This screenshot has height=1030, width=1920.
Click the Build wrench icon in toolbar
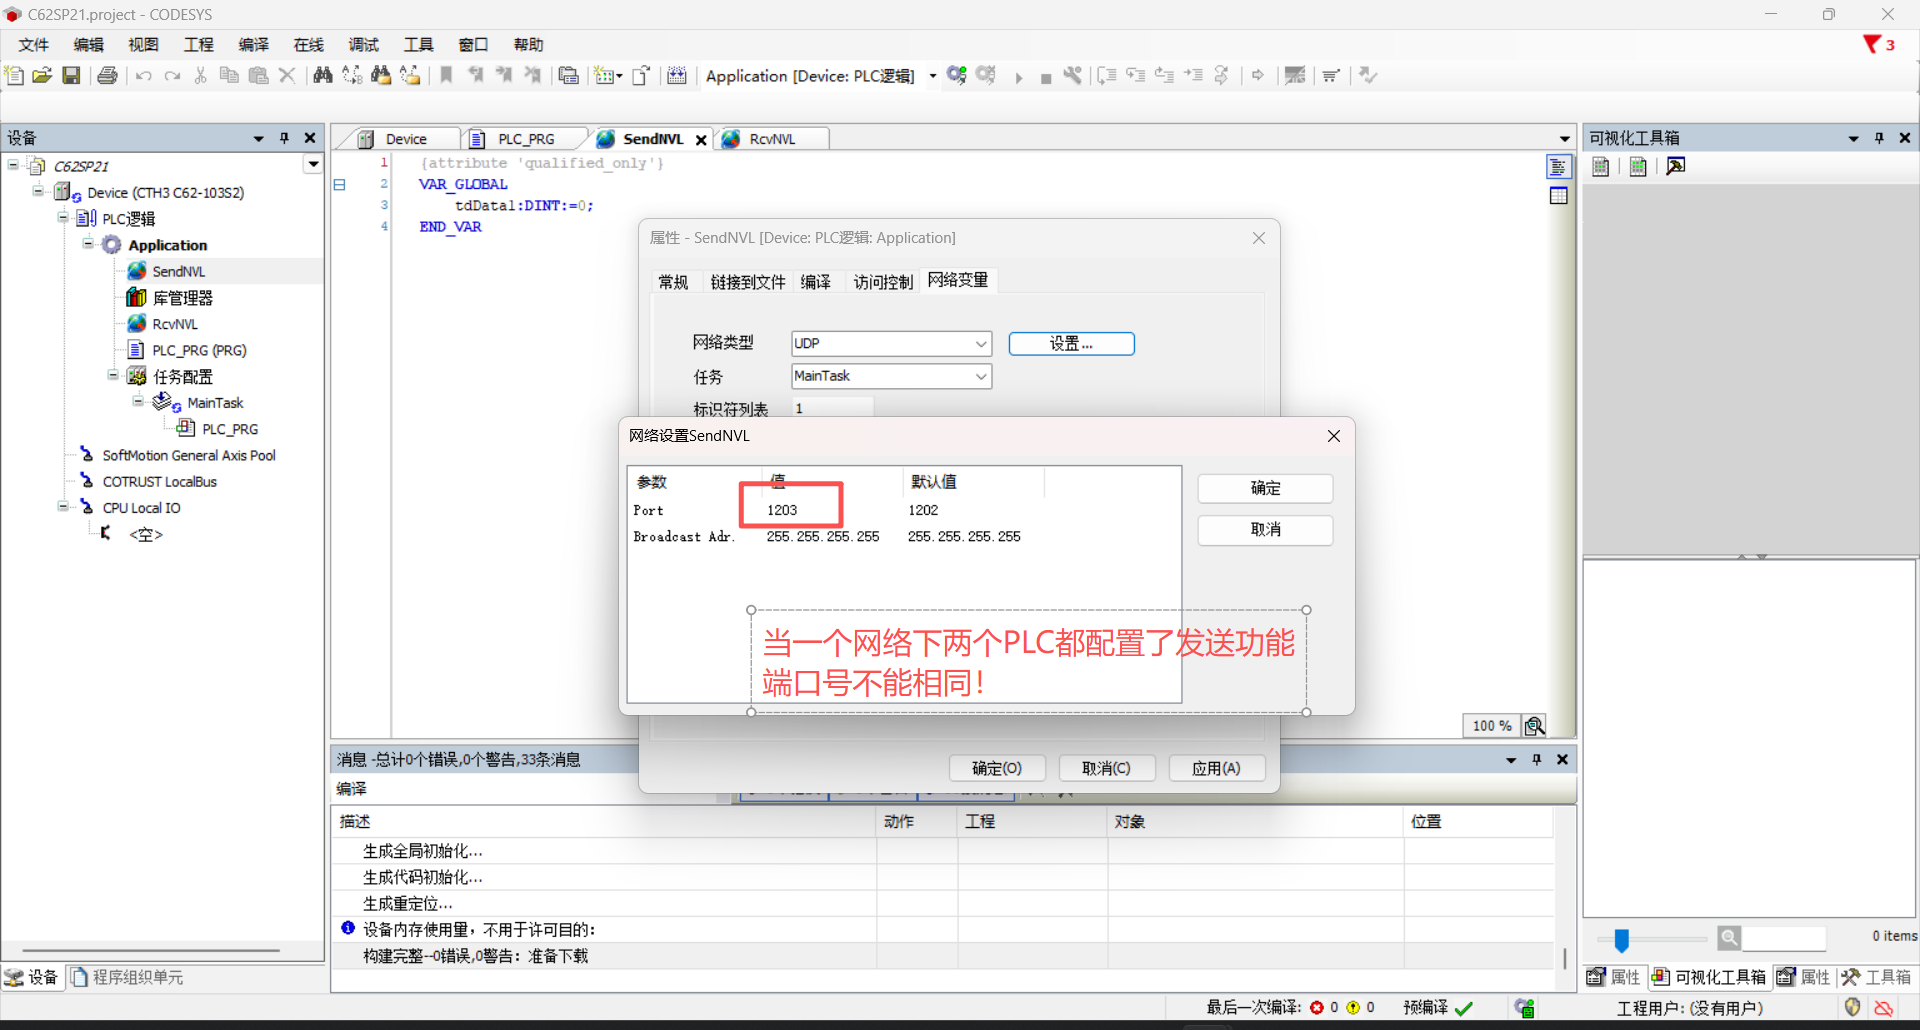(1073, 76)
